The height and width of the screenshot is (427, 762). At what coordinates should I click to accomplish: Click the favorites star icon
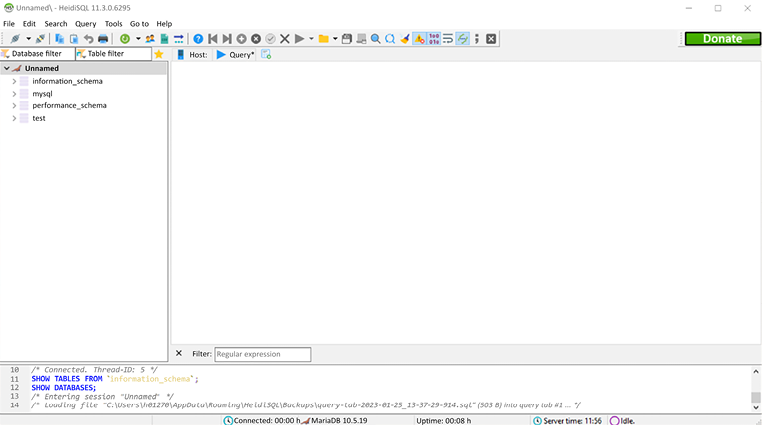point(159,54)
